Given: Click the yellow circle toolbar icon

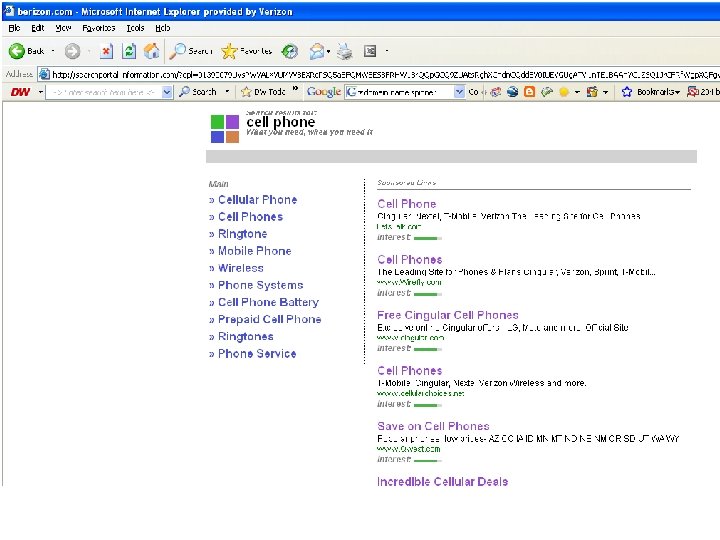Looking at the screenshot, I should point(564,92).
